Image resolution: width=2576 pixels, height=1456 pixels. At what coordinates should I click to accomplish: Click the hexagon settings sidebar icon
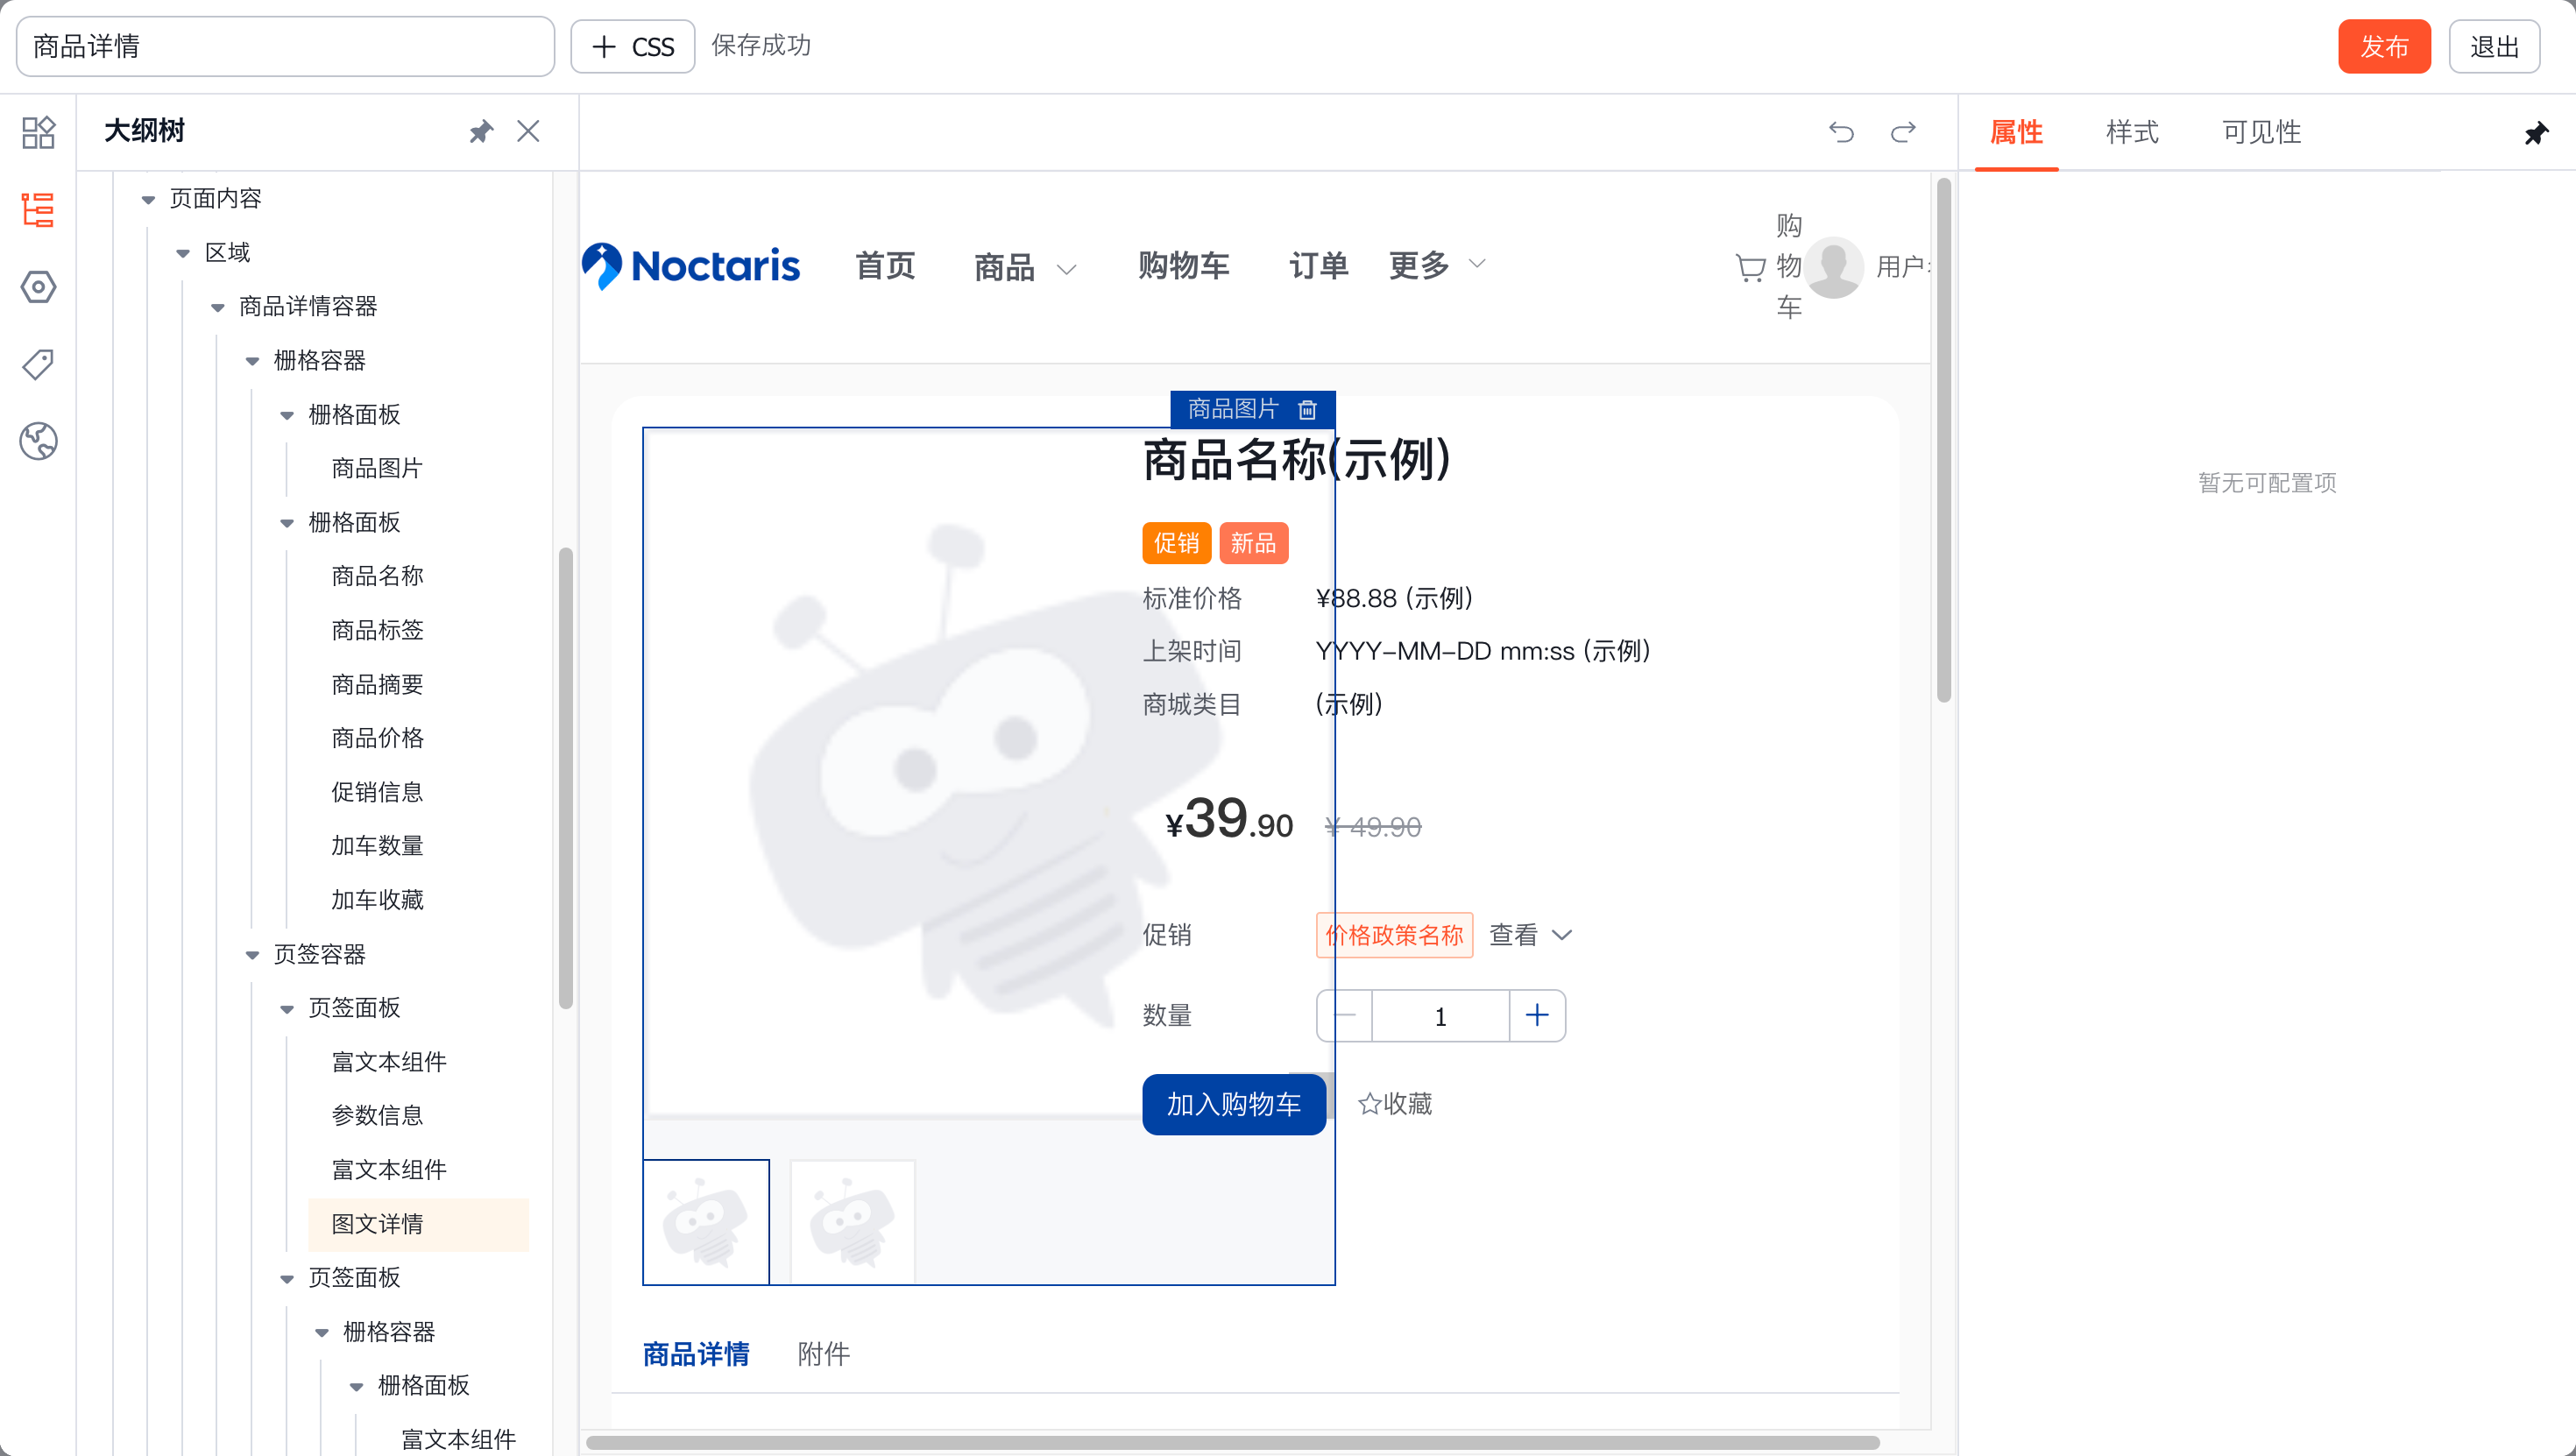[38, 287]
